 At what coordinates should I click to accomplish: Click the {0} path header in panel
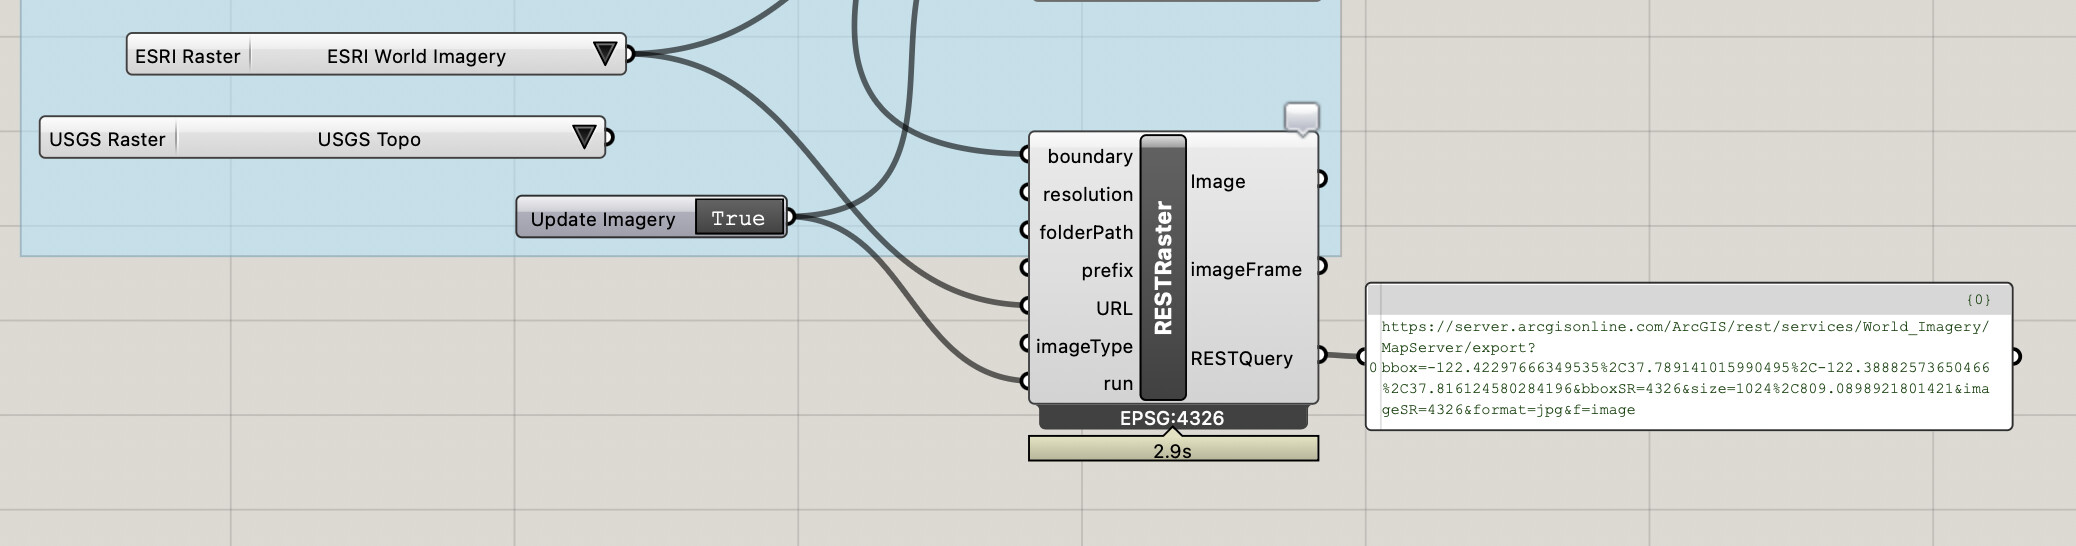1978,299
